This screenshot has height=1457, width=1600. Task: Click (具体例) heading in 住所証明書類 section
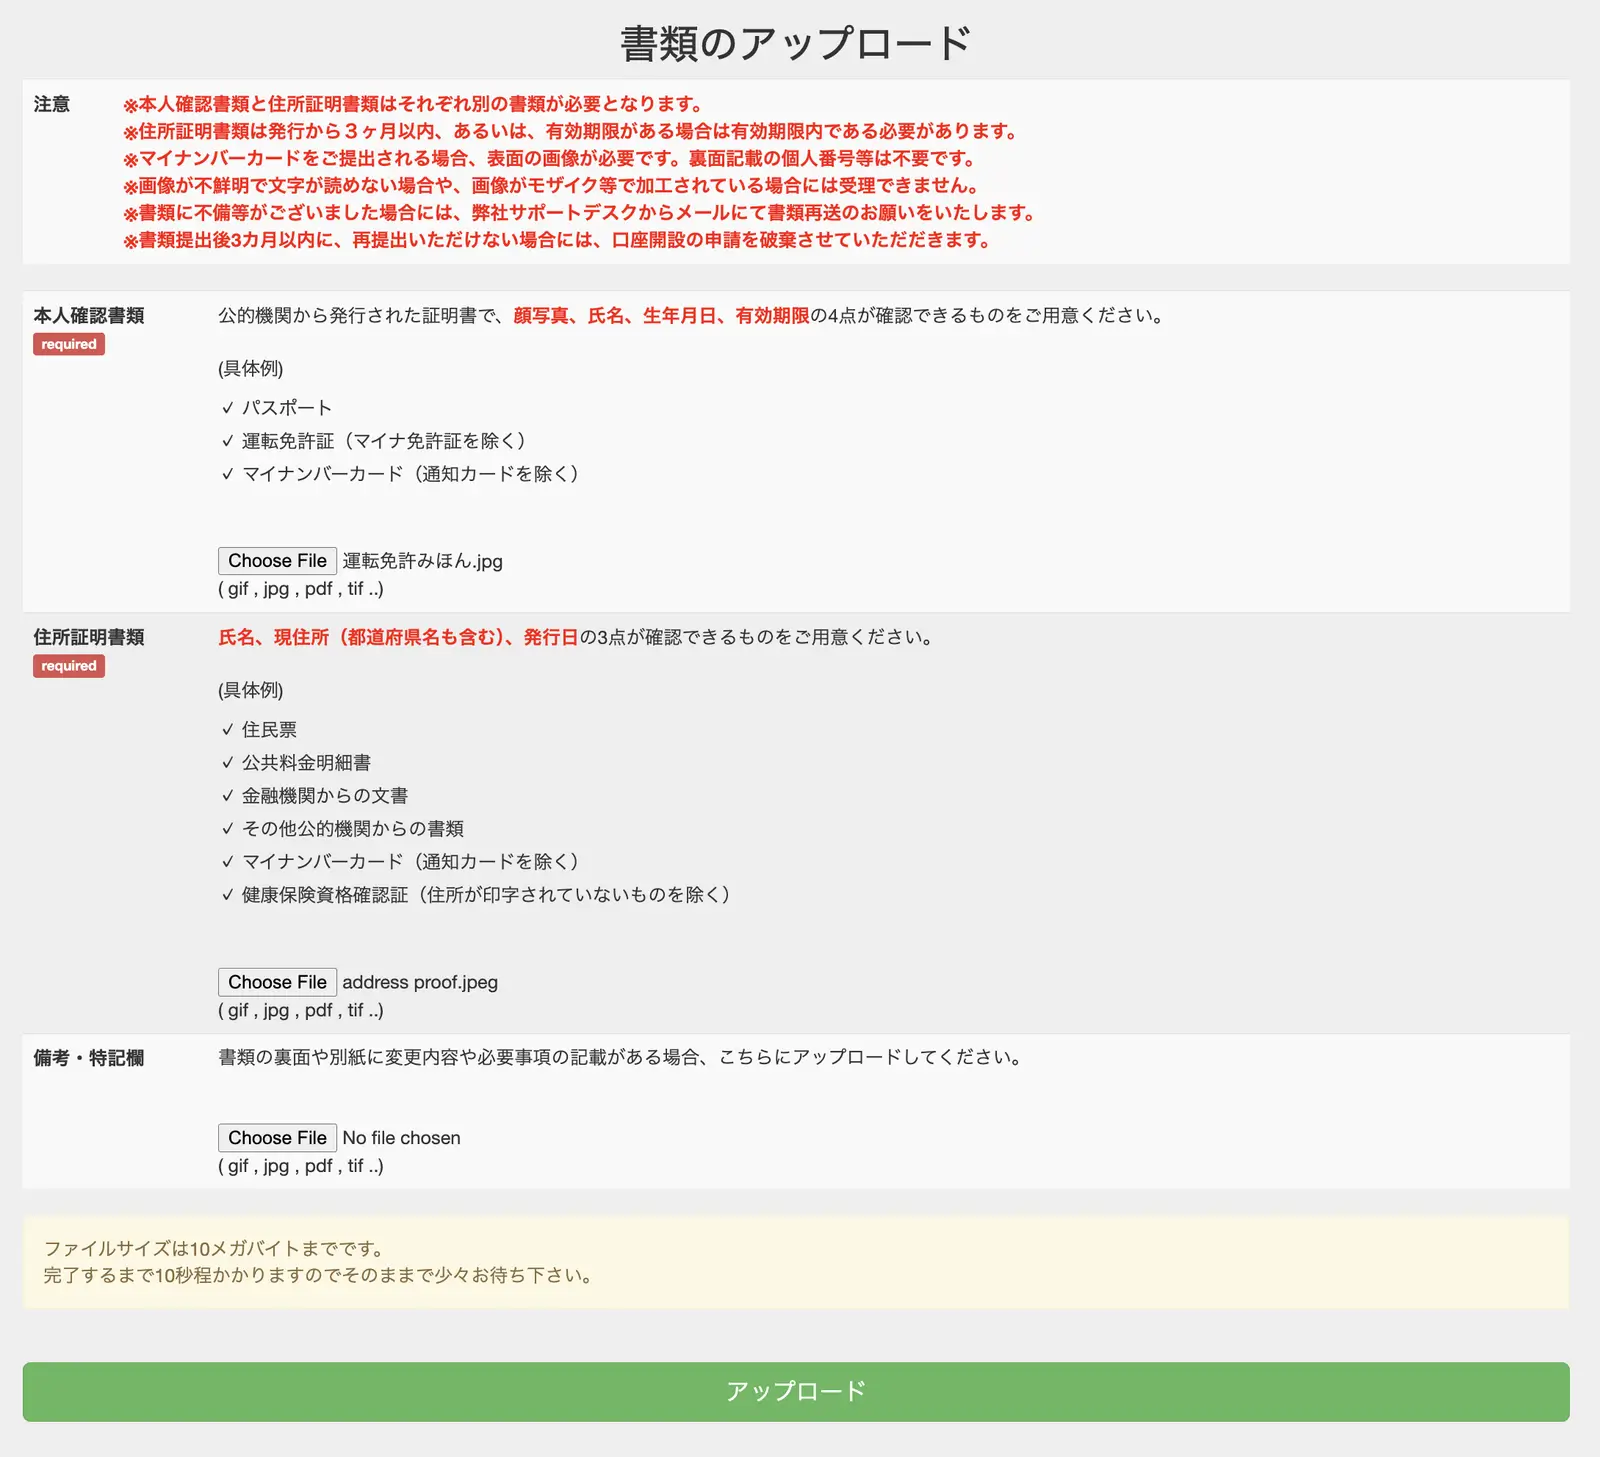(x=251, y=691)
